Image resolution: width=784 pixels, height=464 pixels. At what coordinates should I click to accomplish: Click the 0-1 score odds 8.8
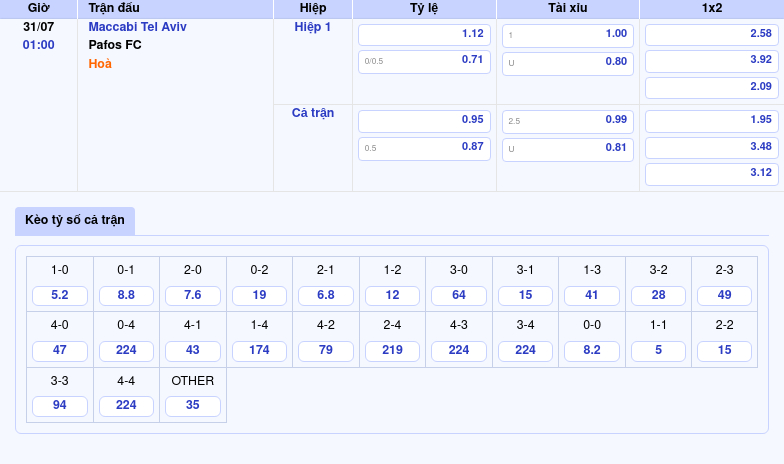click(x=126, y=296)
